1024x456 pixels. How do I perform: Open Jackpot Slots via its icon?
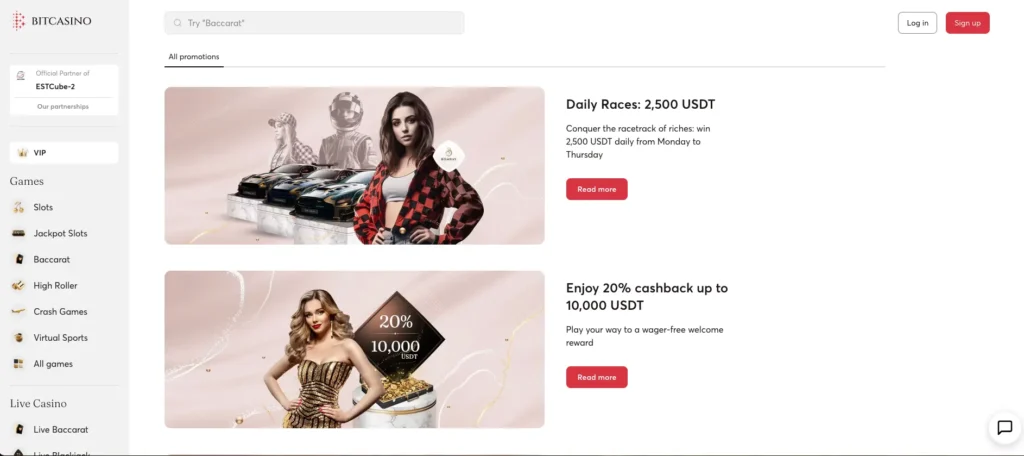pos(19,233)
